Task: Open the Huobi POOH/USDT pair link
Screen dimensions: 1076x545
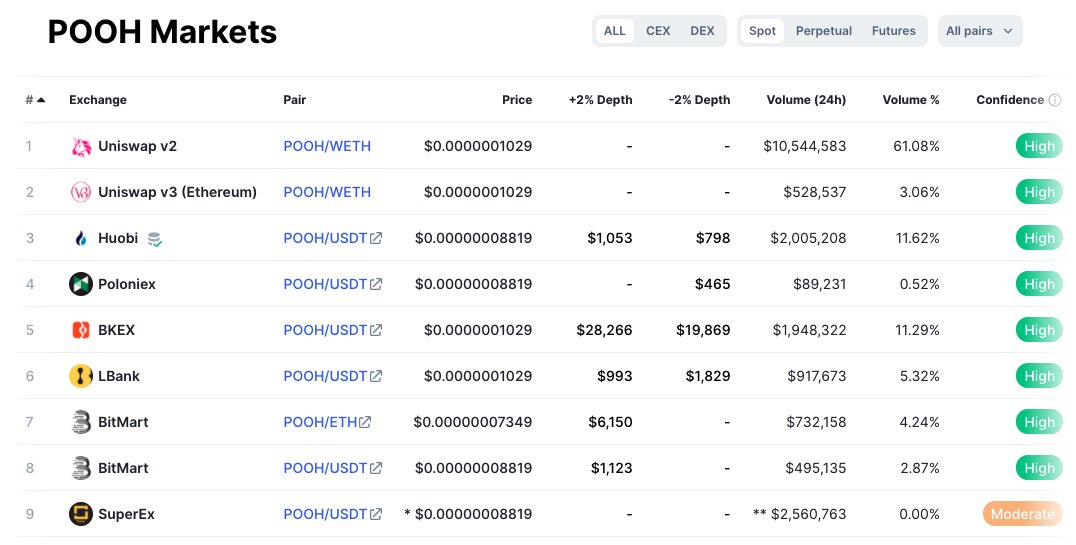Action: tap(325, 238)
